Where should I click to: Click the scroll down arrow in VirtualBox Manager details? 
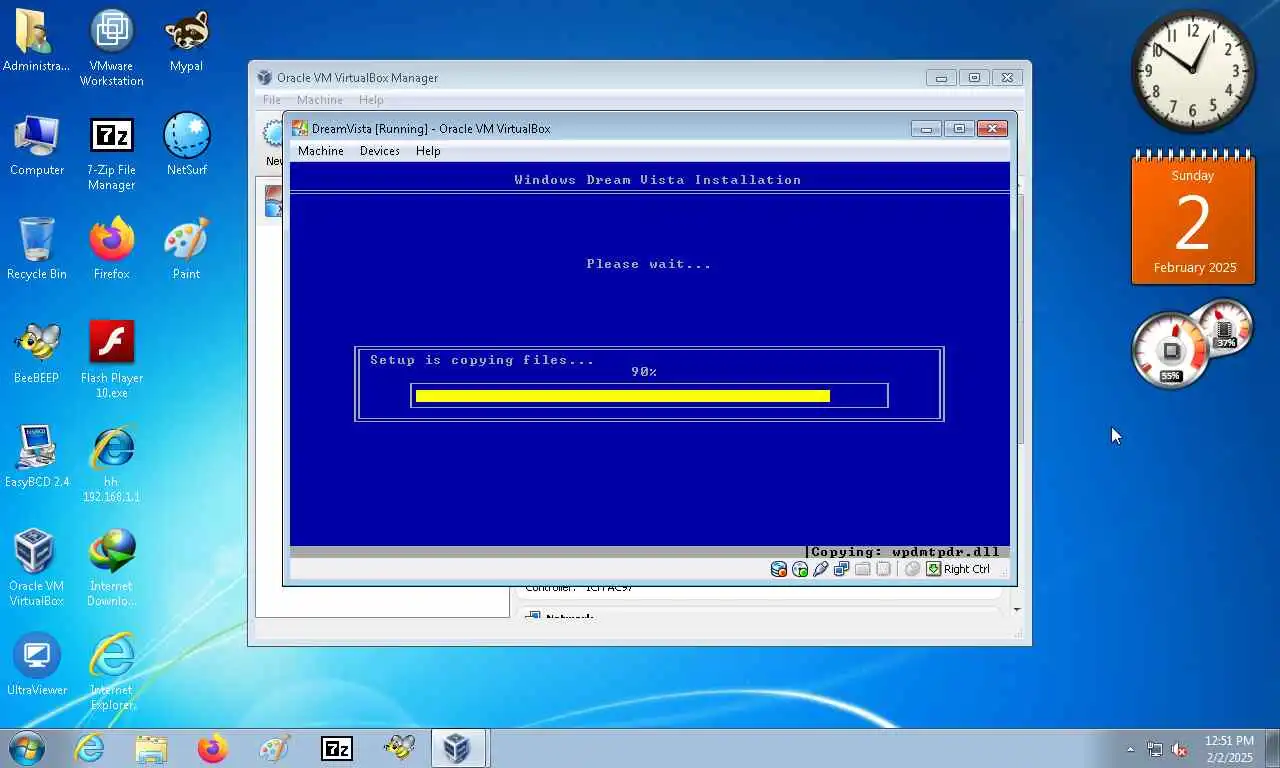click(x=1017, y=610)
